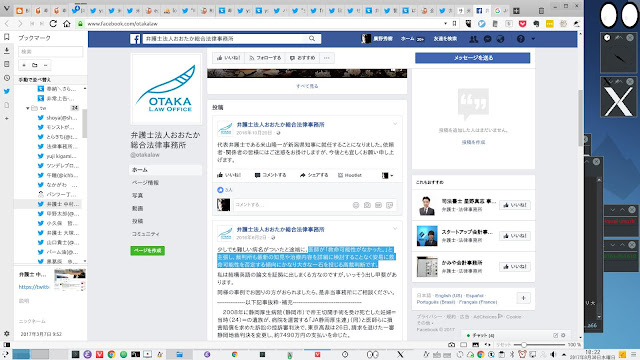Image resolution: width=640 pixels, height=360 pixels.
Task: Open the page more options ellipsis menu
Action: (327, 58)
